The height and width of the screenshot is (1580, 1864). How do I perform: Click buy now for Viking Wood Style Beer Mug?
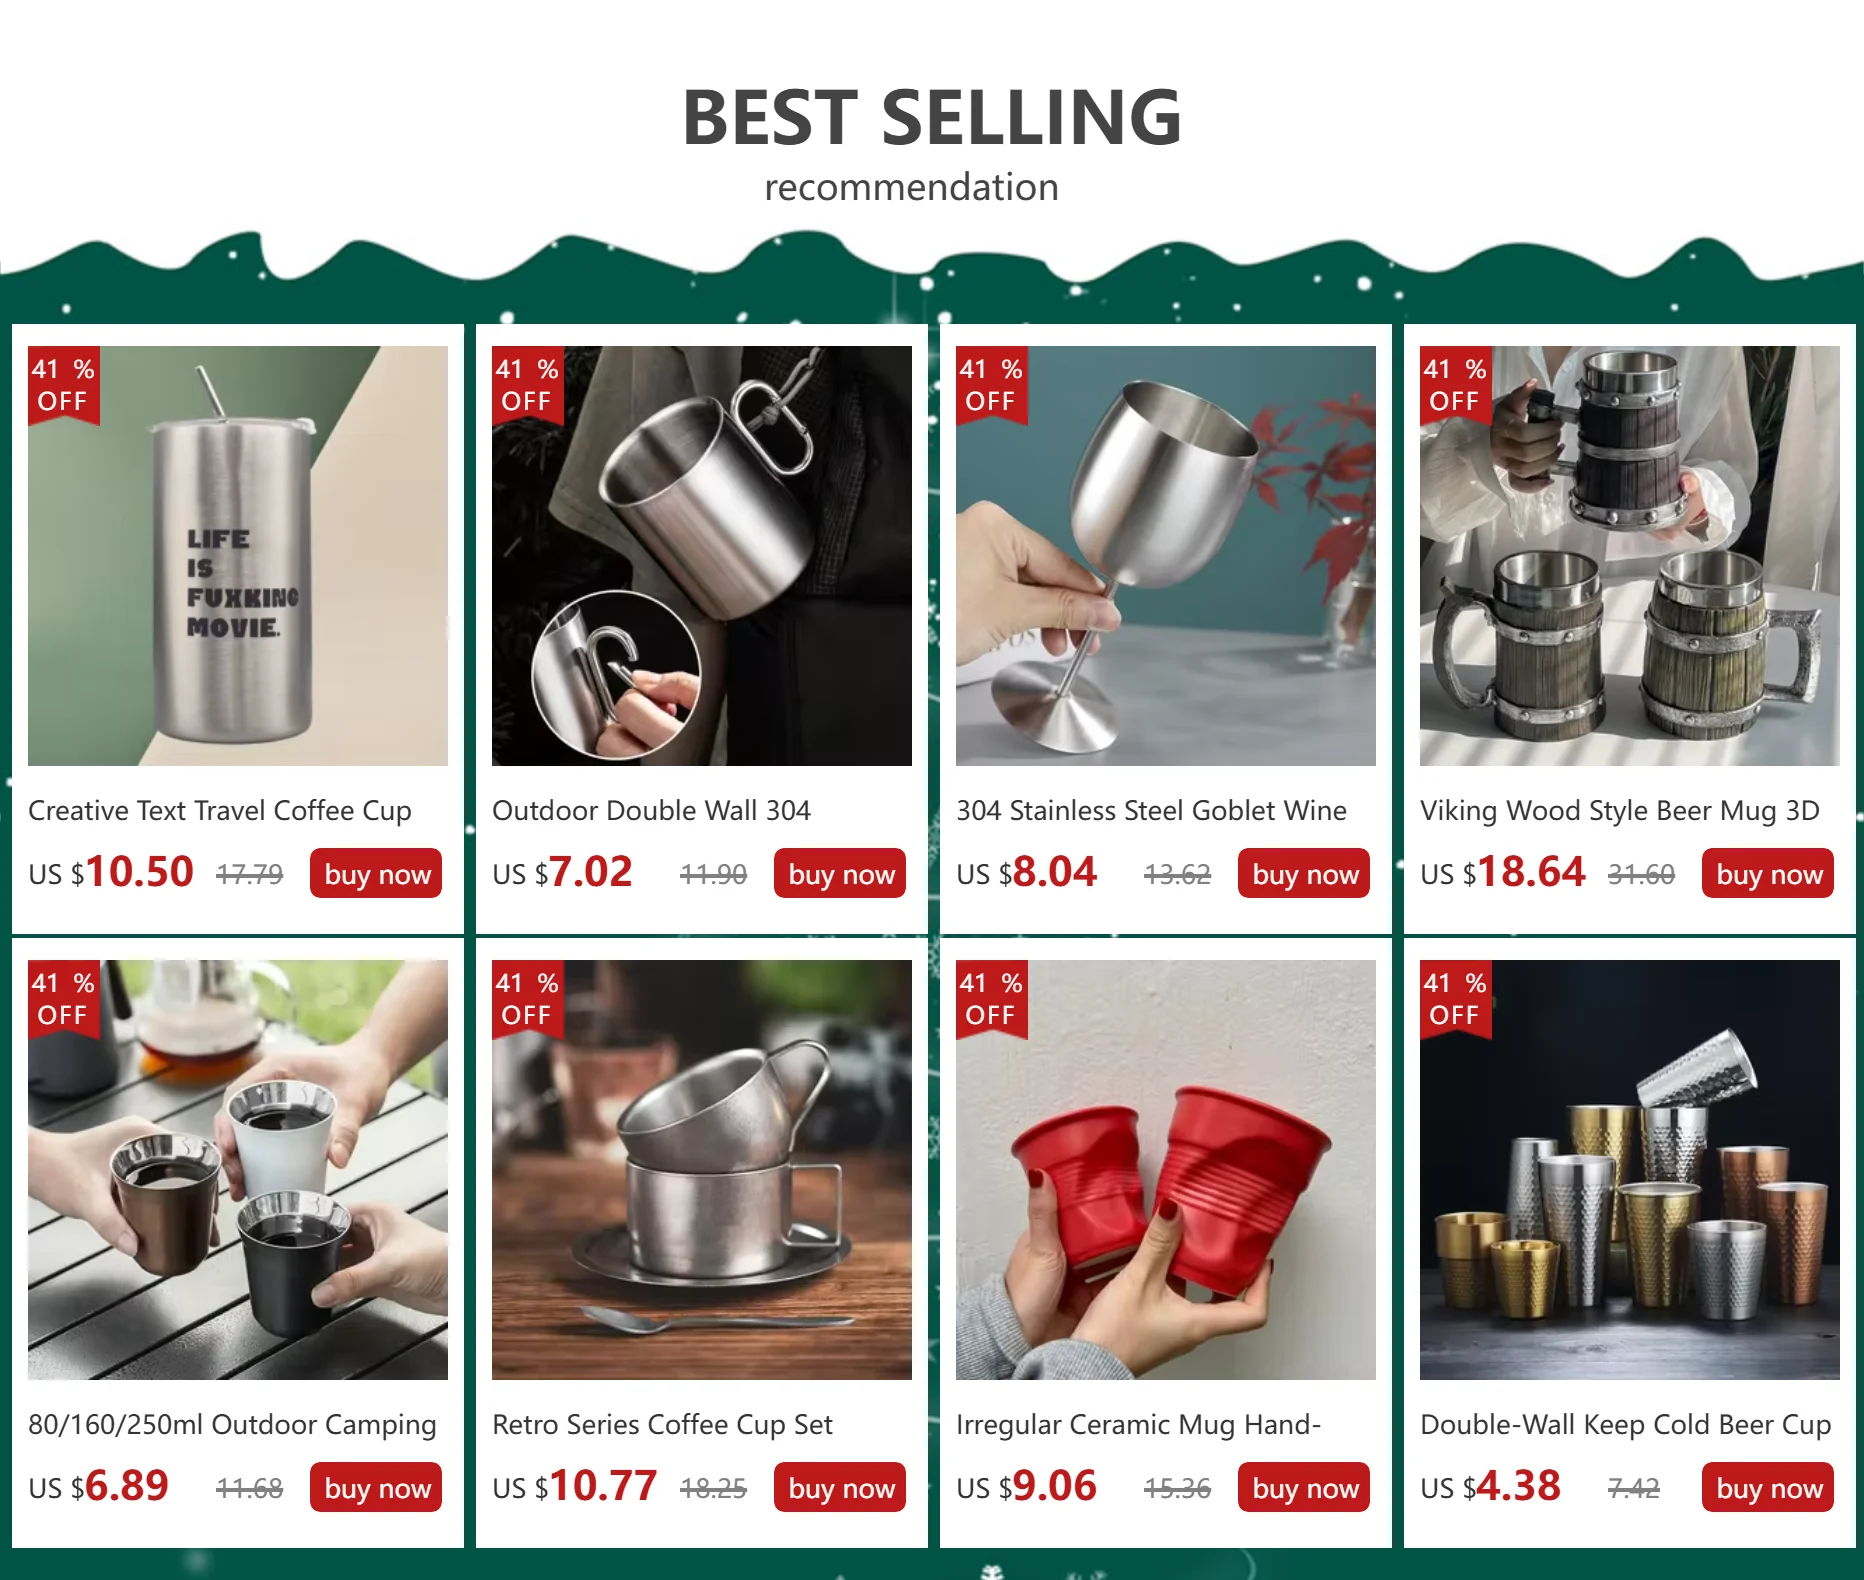click(x=1768, y=873)
